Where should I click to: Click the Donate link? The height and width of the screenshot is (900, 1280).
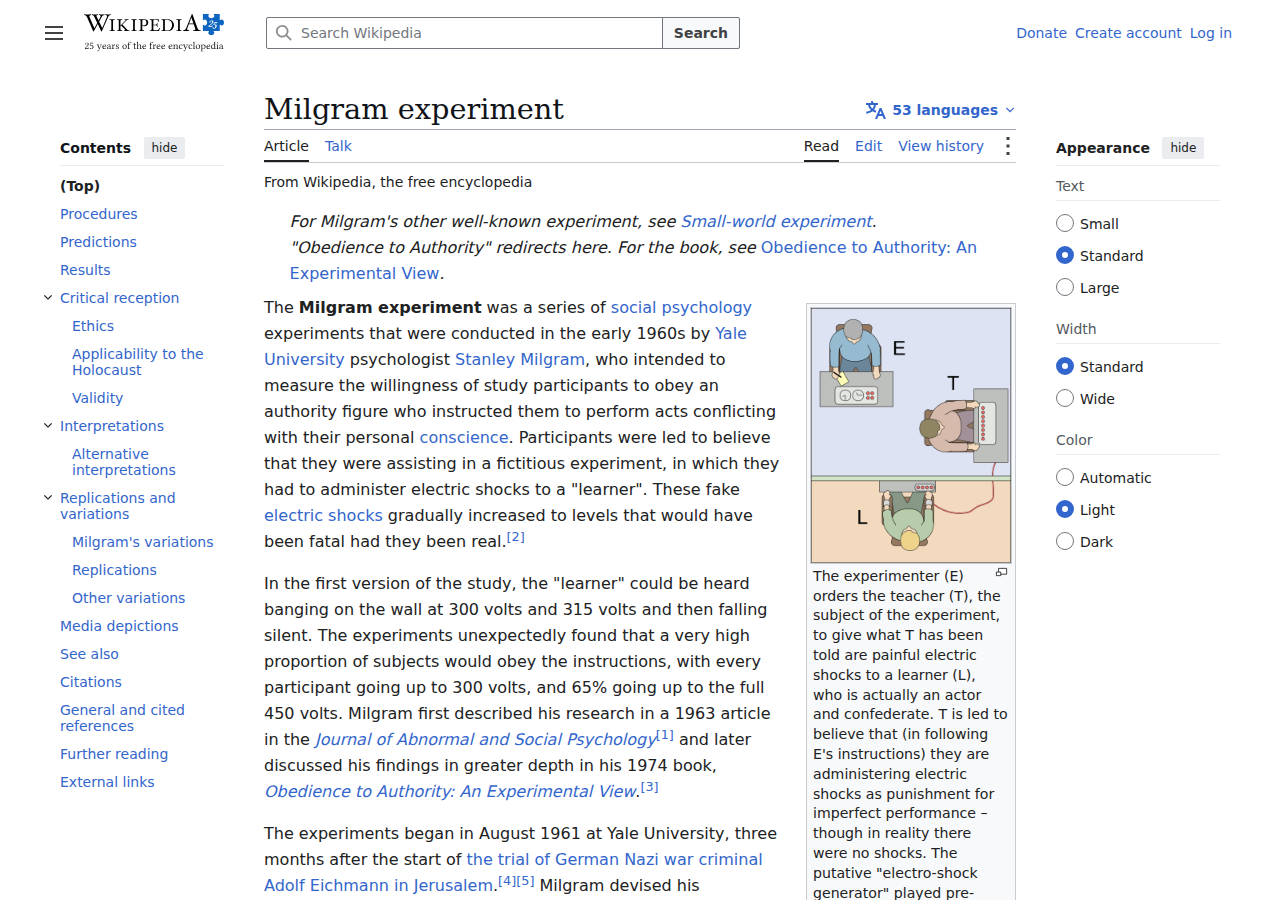pyautogui.click(x=1041, y=33)
